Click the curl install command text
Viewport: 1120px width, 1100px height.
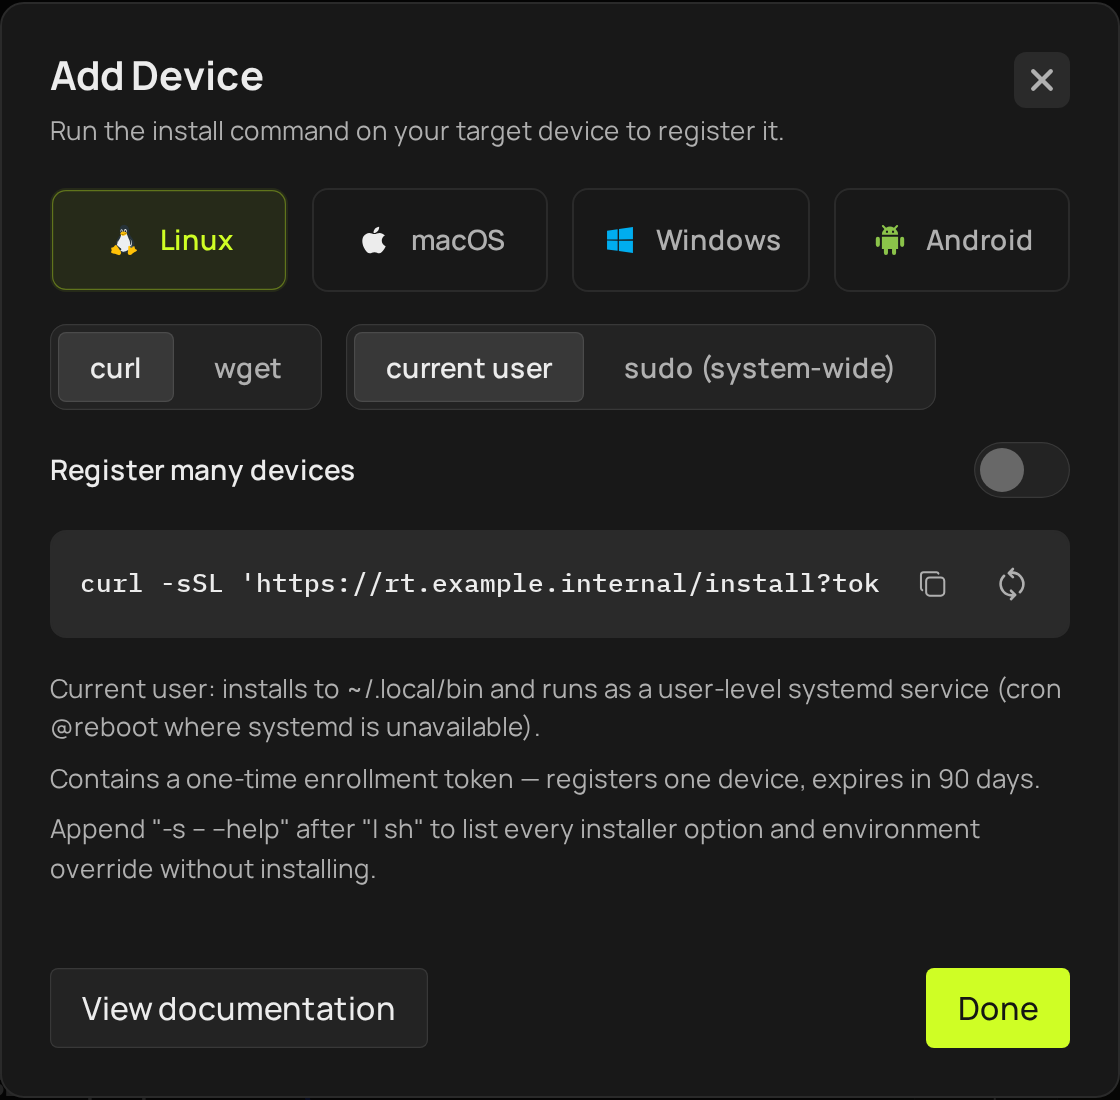pos(480,584)
